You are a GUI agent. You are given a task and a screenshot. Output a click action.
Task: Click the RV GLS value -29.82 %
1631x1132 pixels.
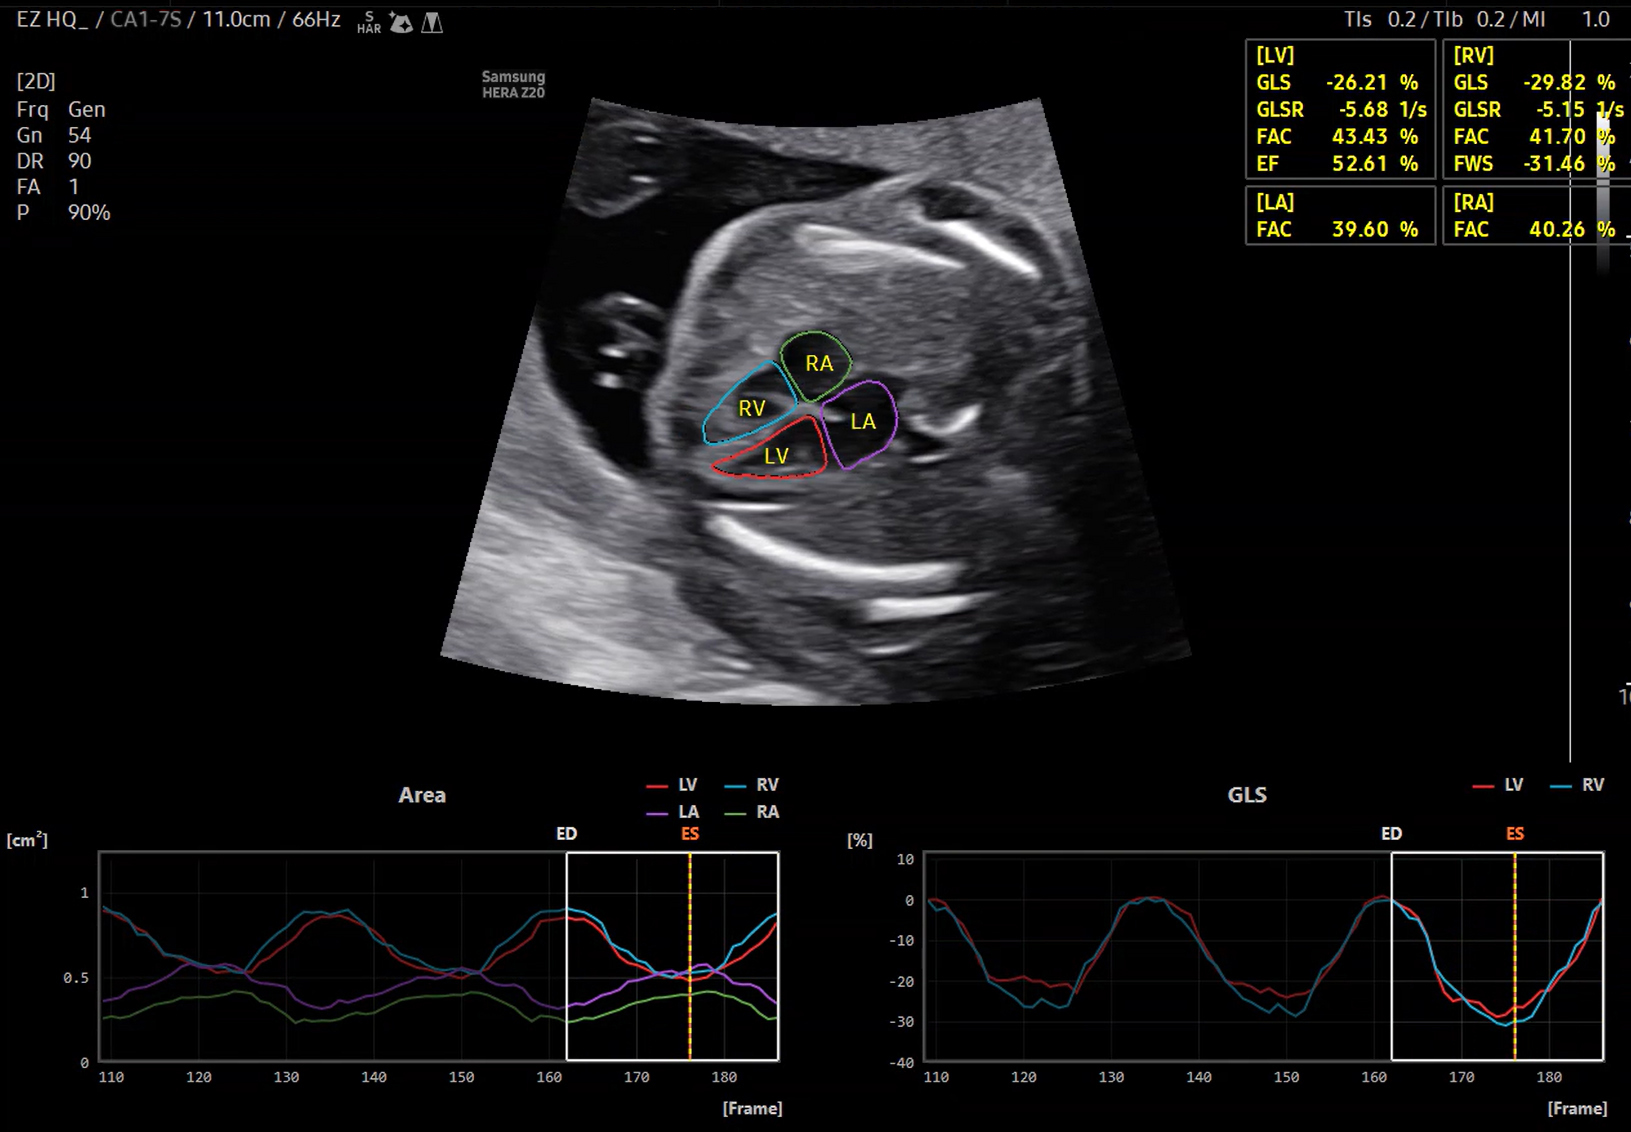point(1569,82)
